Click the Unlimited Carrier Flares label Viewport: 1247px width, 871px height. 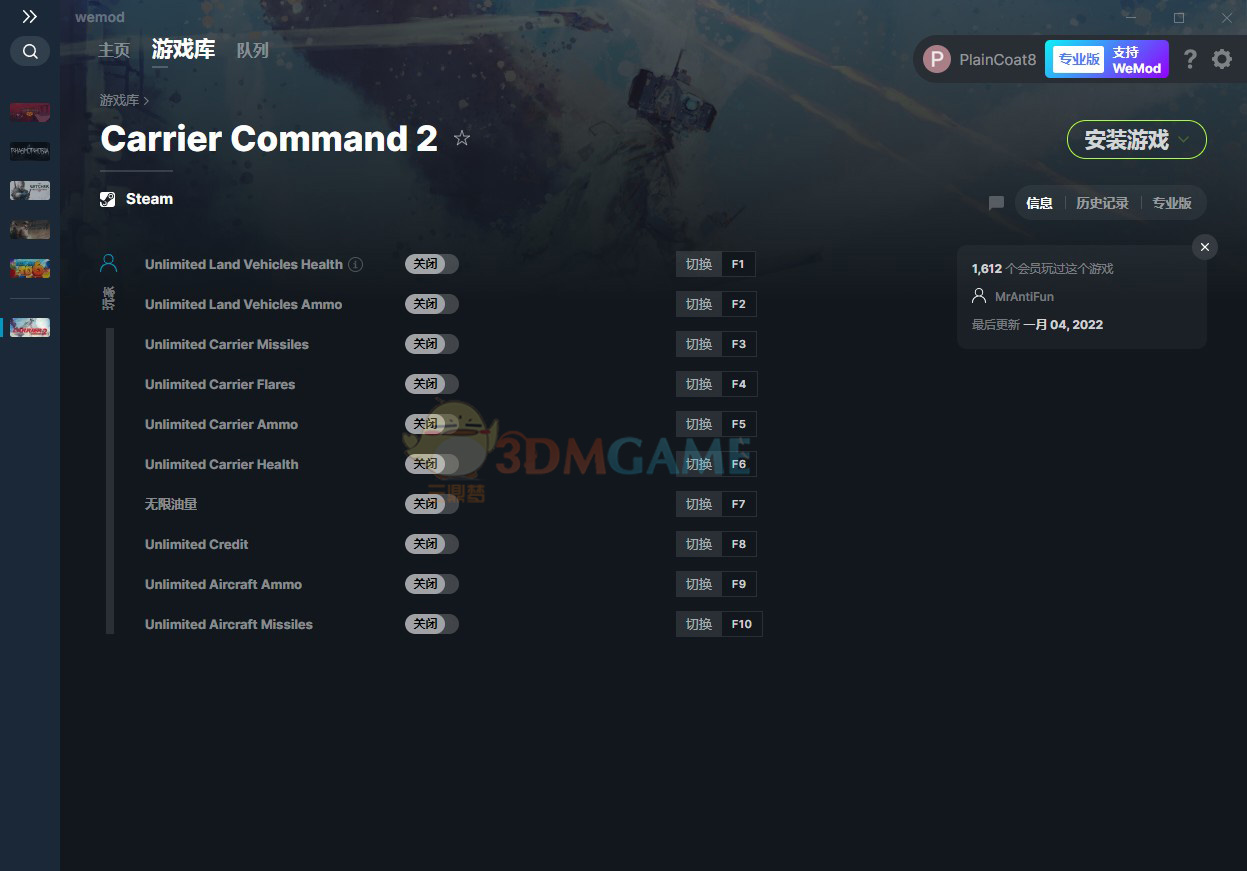pyautogui.click(x=220, y=384)
